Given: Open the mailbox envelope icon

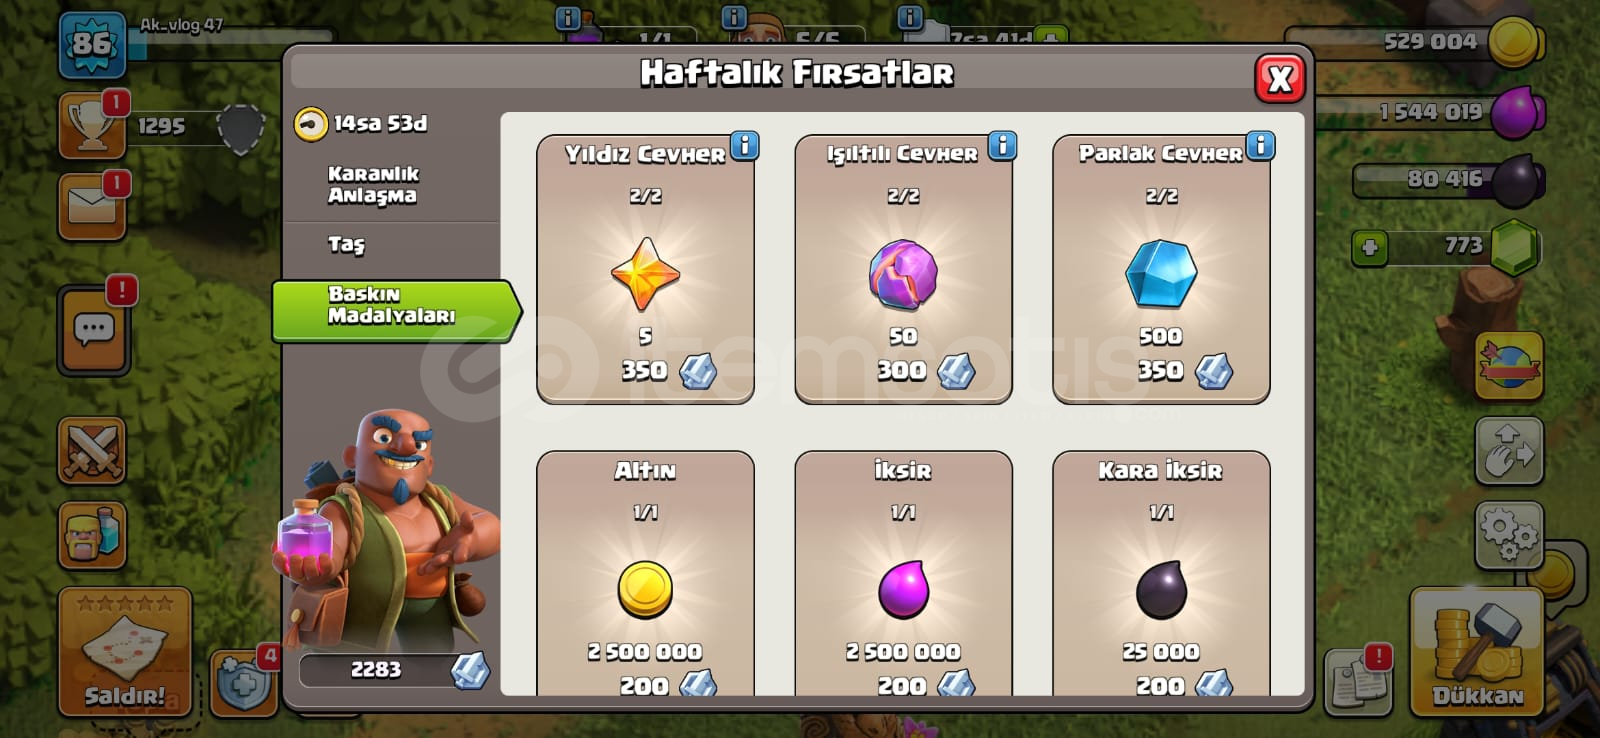Looking at the screenshot, I should pos(92,206).
